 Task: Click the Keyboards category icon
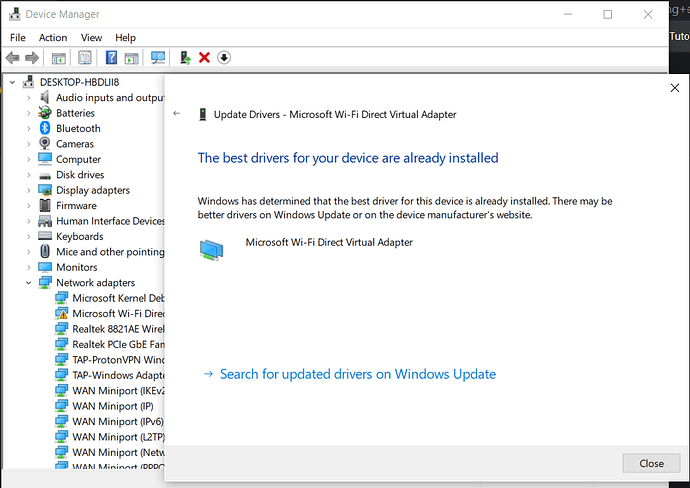pos(44,236)
